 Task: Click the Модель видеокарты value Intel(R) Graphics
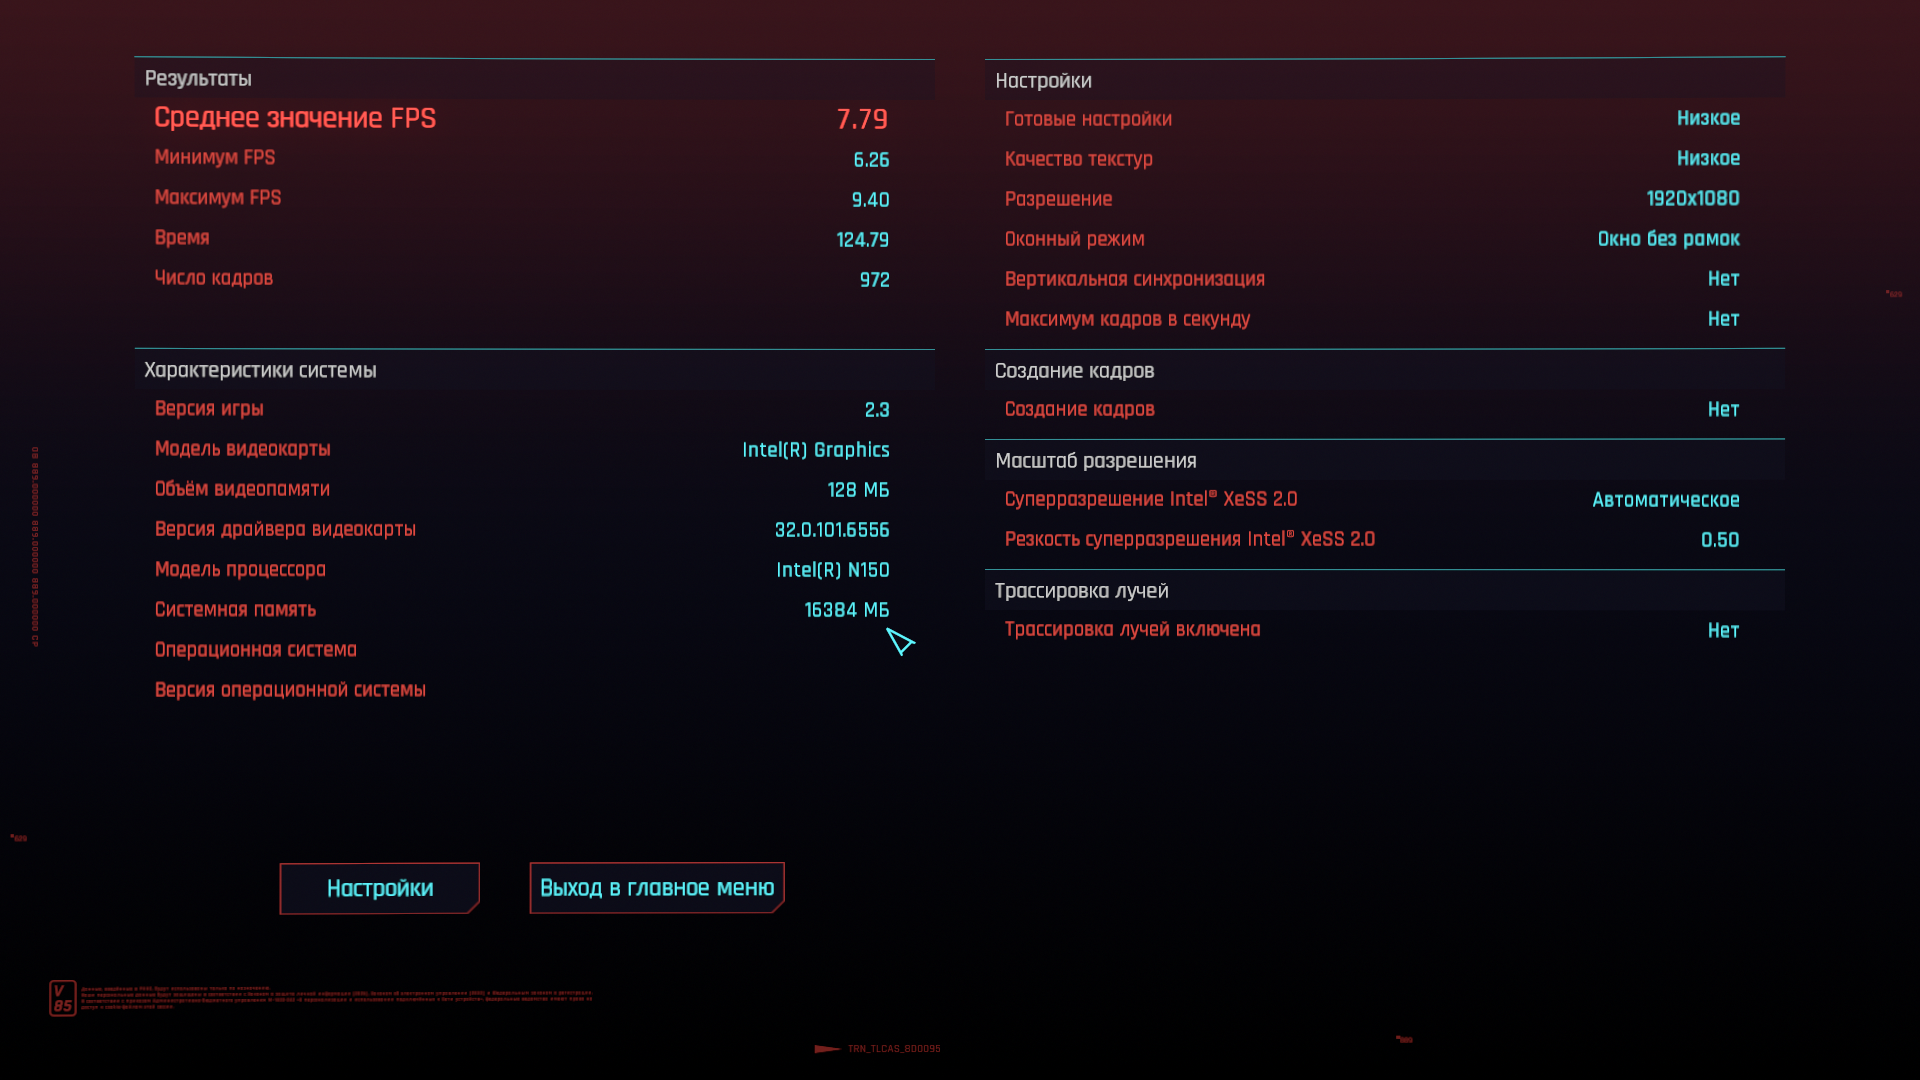pyautogui.click(x=815, y=450)
